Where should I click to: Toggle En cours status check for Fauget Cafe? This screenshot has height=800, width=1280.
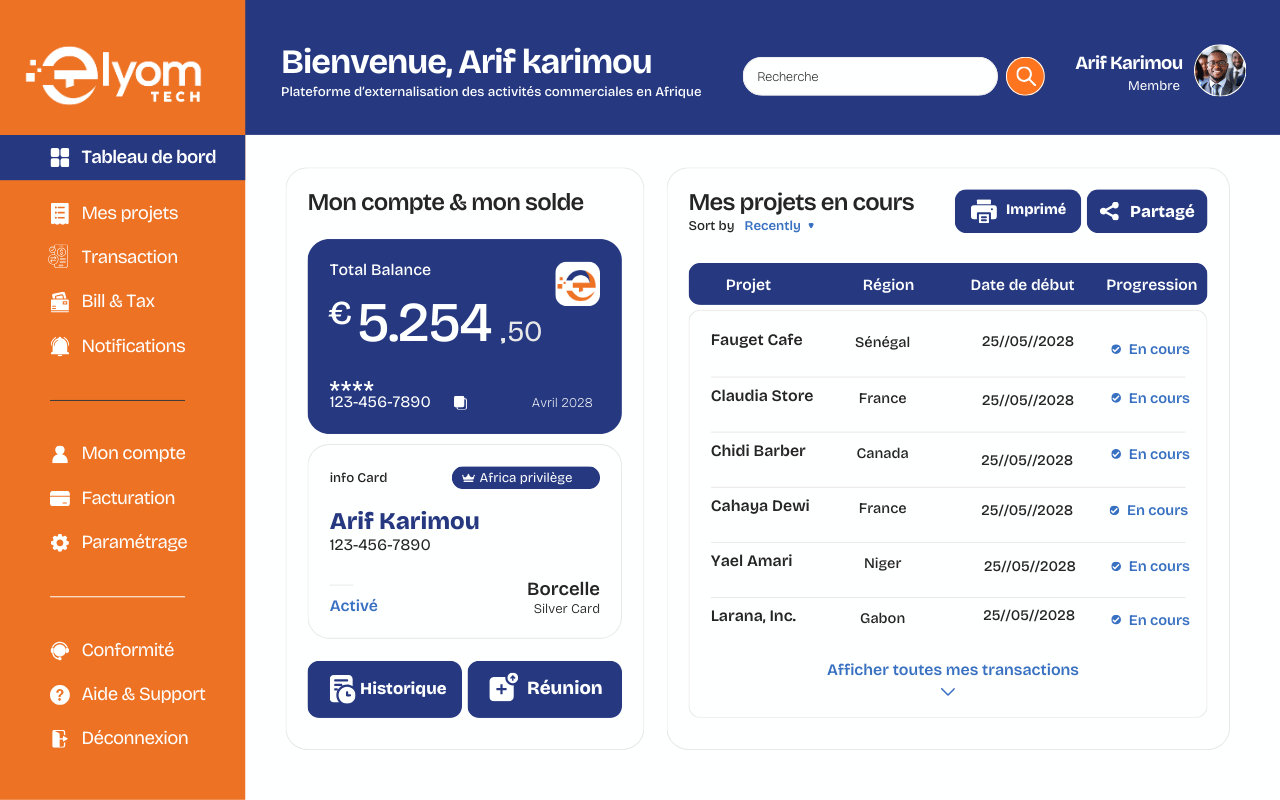click(1116, 349)
